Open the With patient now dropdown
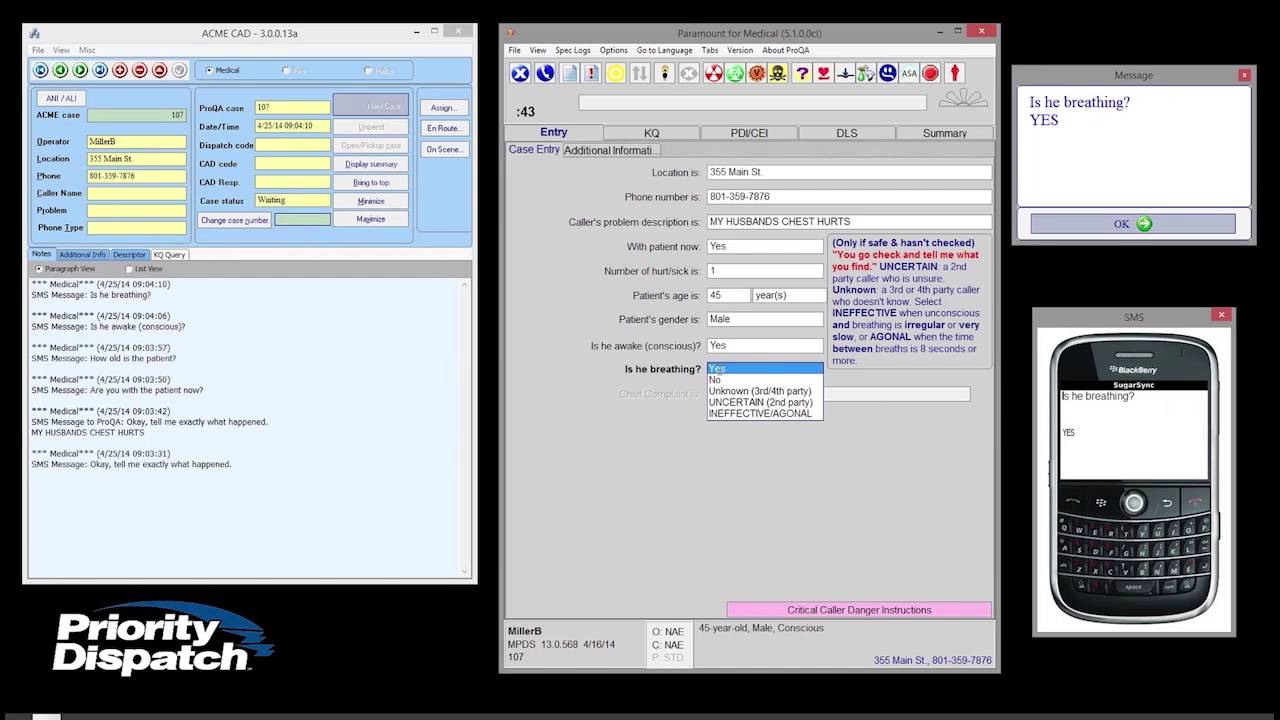 click(765, 246)
